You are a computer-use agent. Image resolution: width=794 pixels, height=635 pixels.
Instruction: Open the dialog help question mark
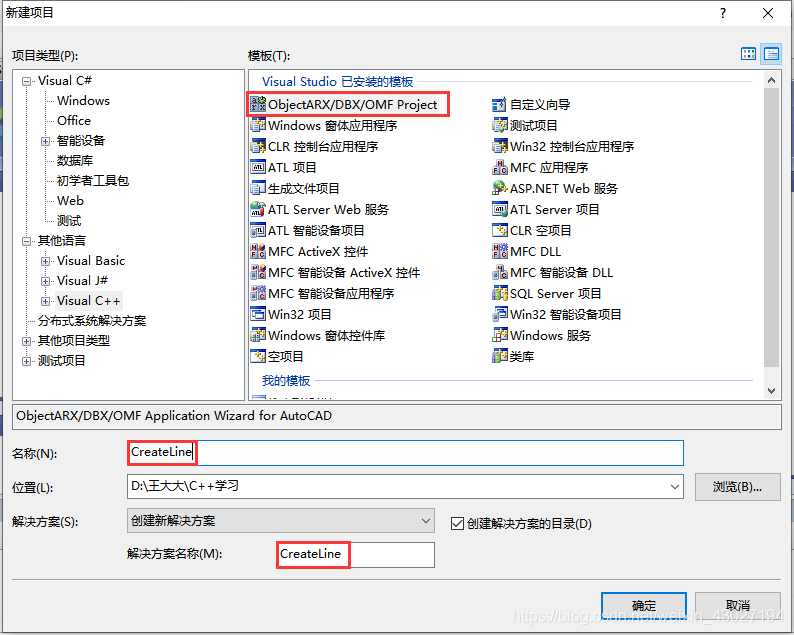click(x=723, y=13)
